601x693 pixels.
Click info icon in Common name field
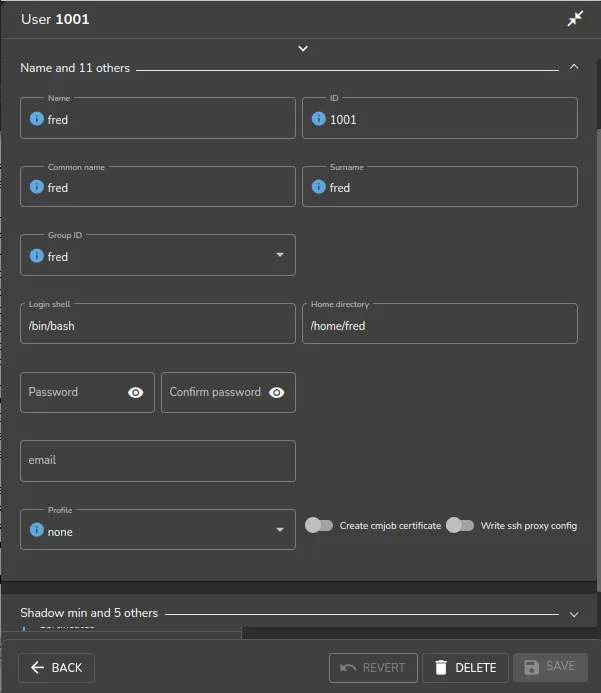[37, 187]
